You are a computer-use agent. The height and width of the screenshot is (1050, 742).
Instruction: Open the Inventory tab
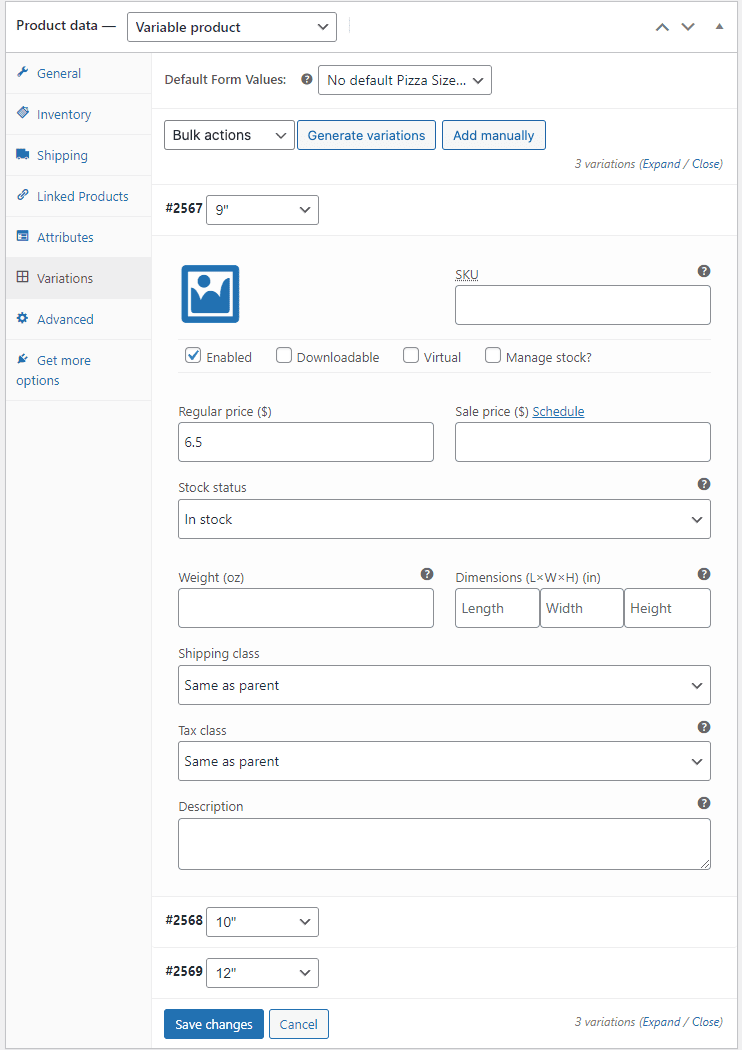[64, 114]
